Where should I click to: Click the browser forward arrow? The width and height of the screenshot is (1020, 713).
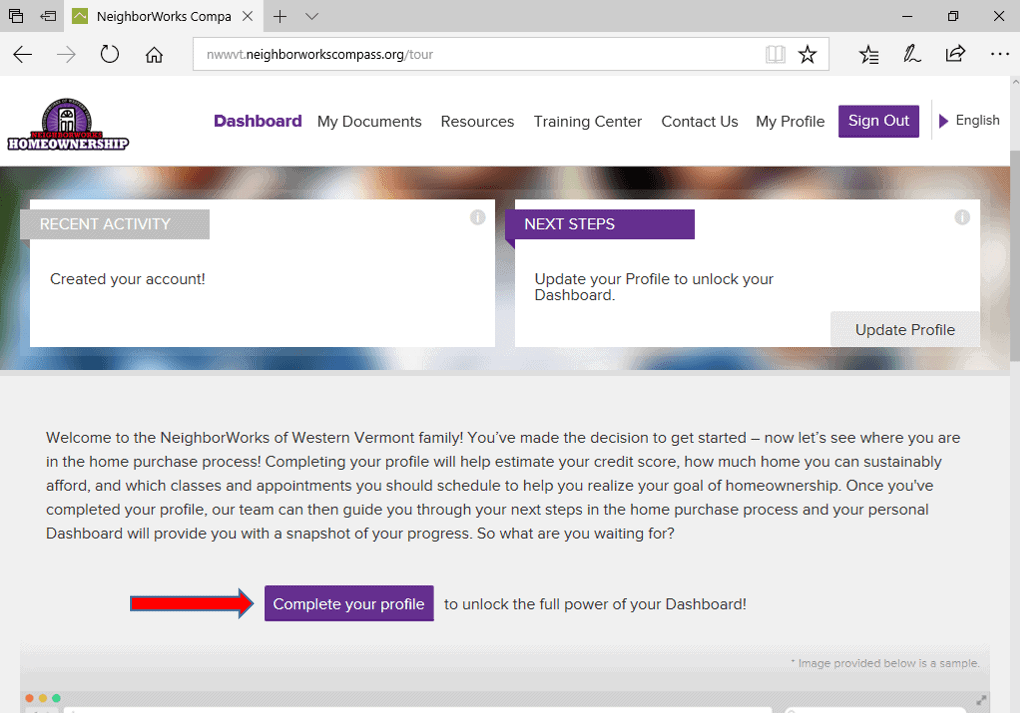pyautogui.click(x=66, y=55)
